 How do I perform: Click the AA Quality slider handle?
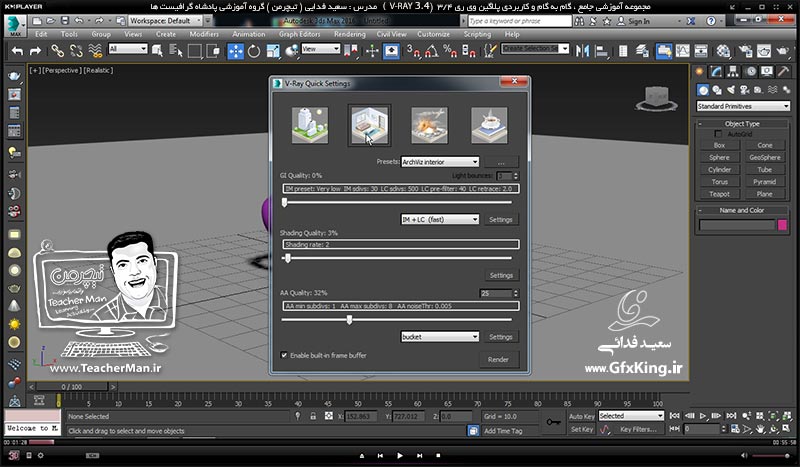coord(349,320)
